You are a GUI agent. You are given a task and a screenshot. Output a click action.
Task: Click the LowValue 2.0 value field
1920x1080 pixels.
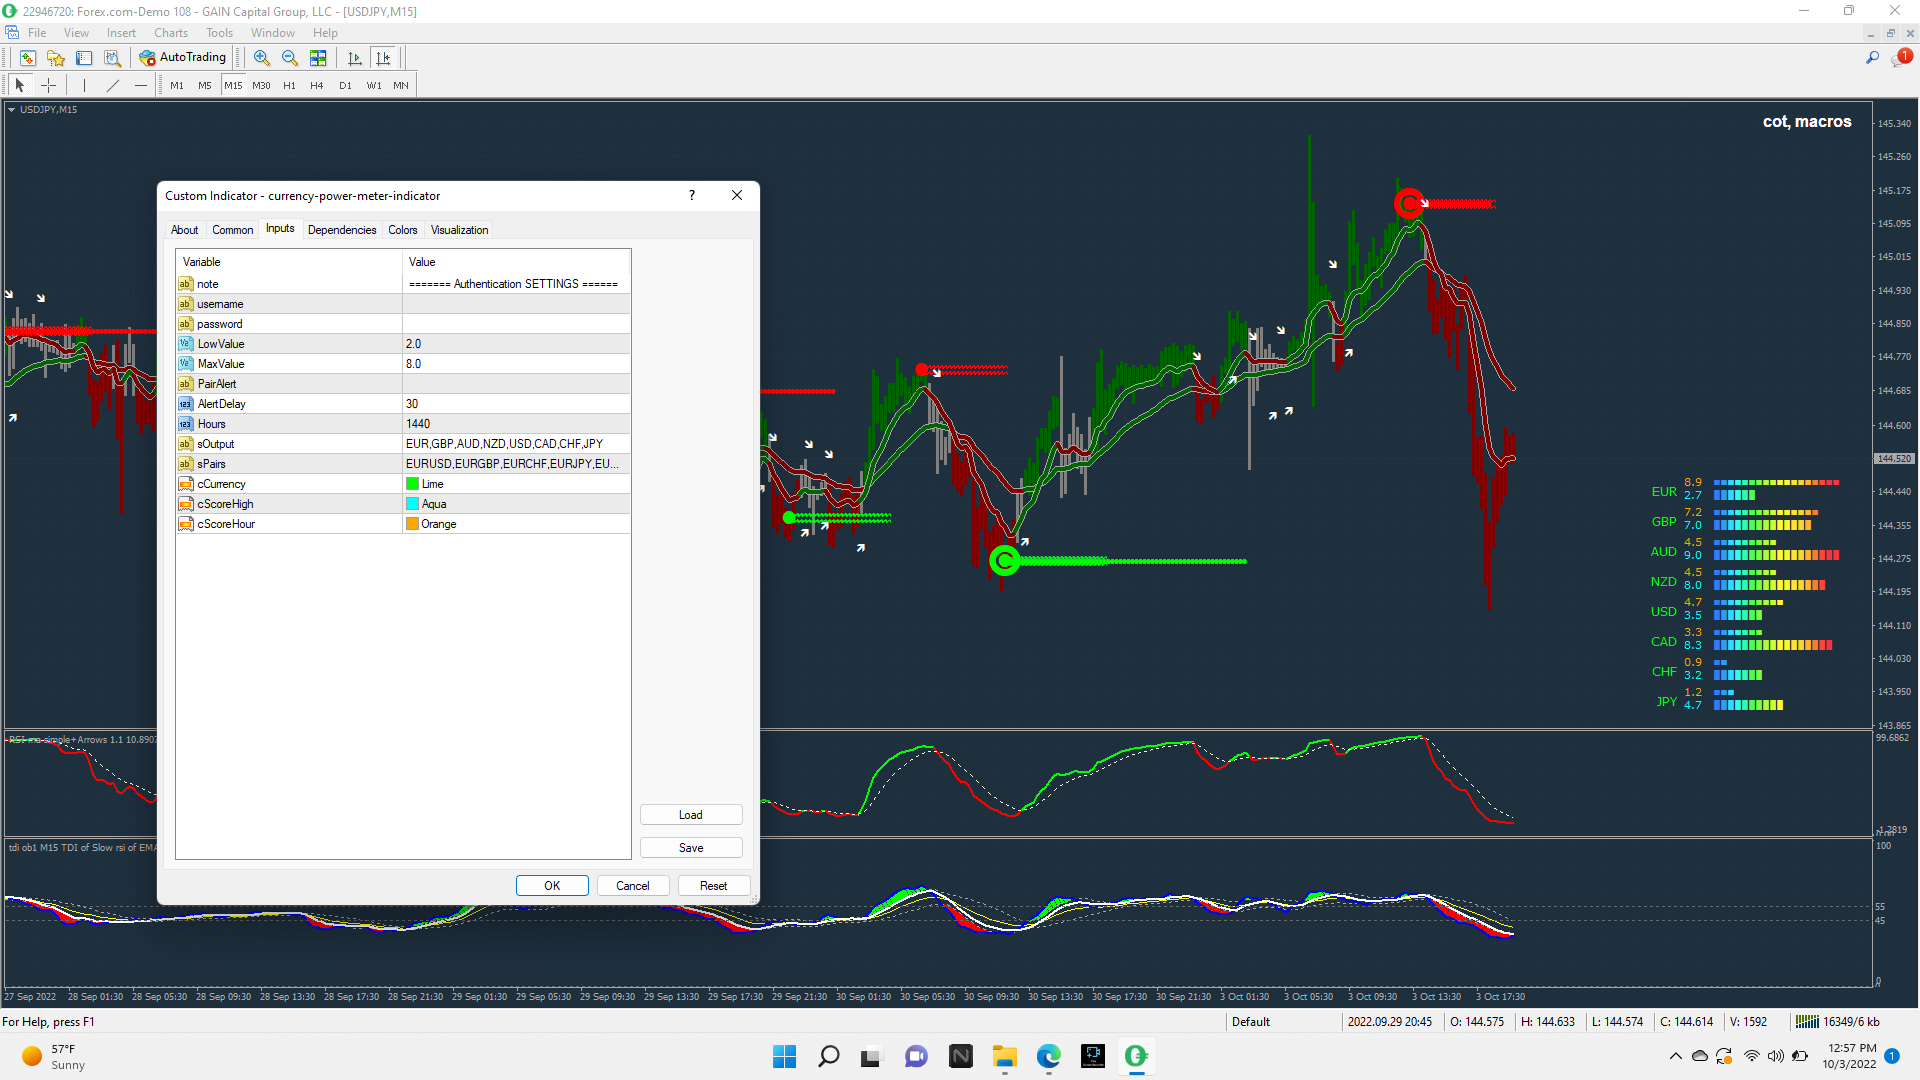click(x=516, y=344)
